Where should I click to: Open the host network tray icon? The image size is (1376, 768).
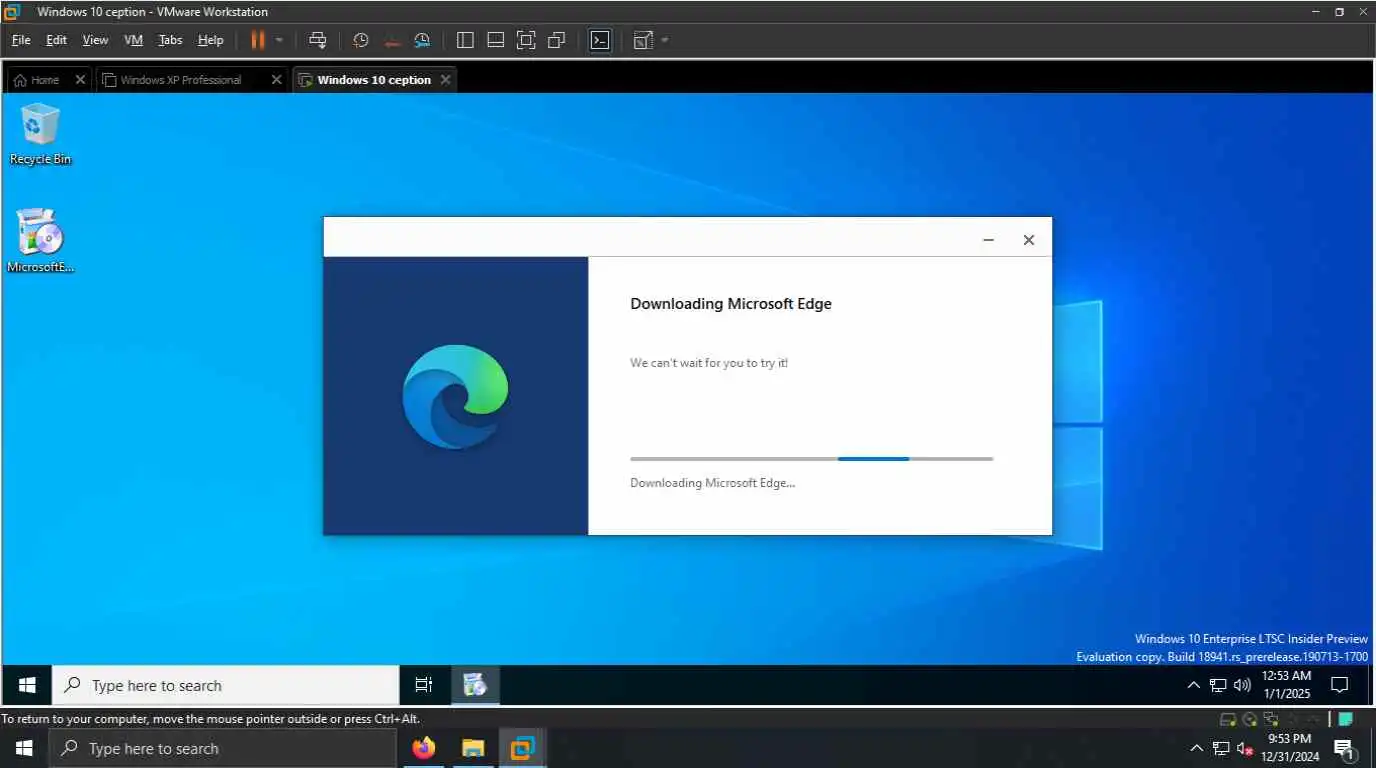tap(1221, 748)
